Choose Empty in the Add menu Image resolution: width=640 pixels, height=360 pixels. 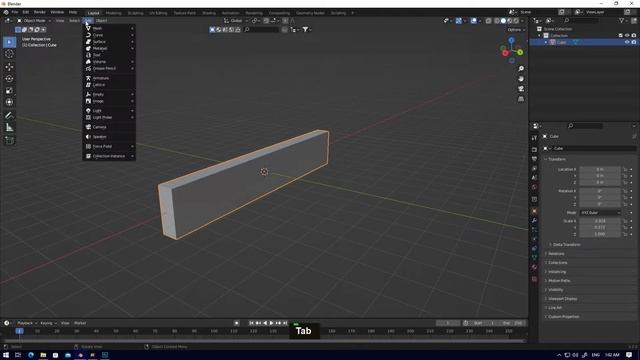(x=109, y=94)
